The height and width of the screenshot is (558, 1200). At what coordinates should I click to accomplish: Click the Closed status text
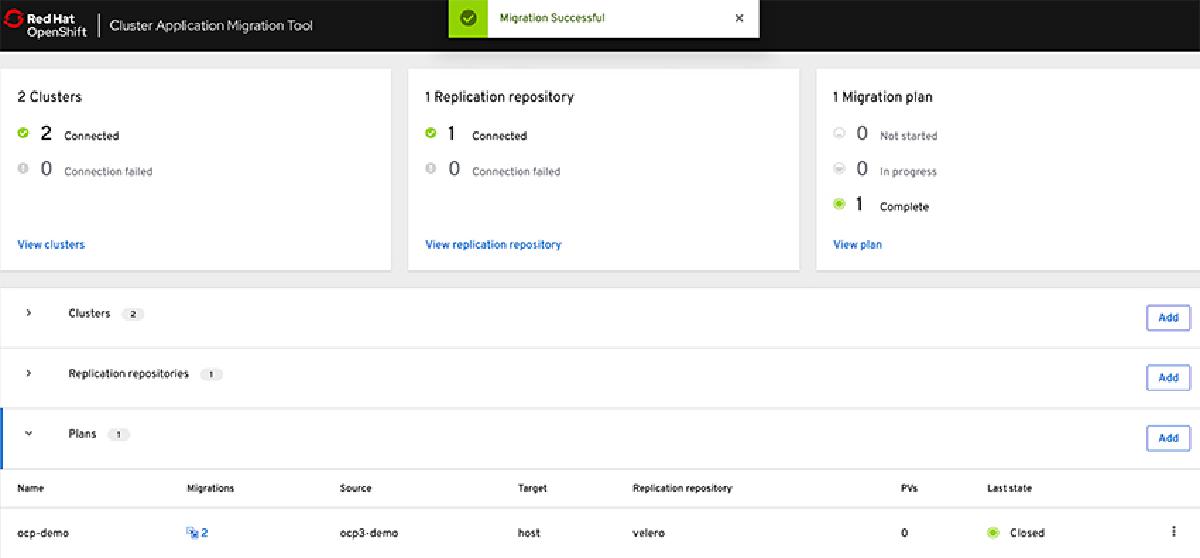pos(1027,533)
